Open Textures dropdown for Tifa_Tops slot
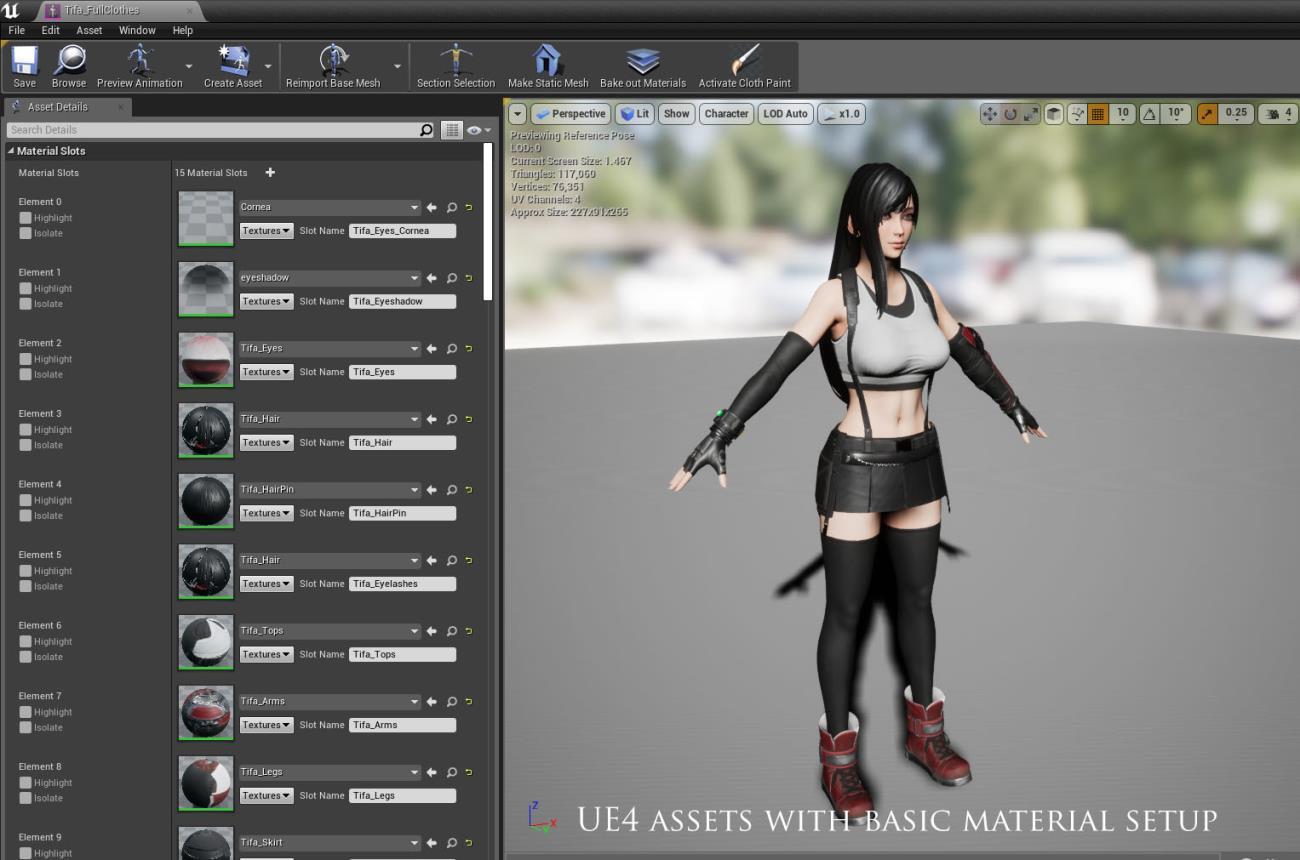This screenshot has width=1300, height=860. click(x=266, y=654)
